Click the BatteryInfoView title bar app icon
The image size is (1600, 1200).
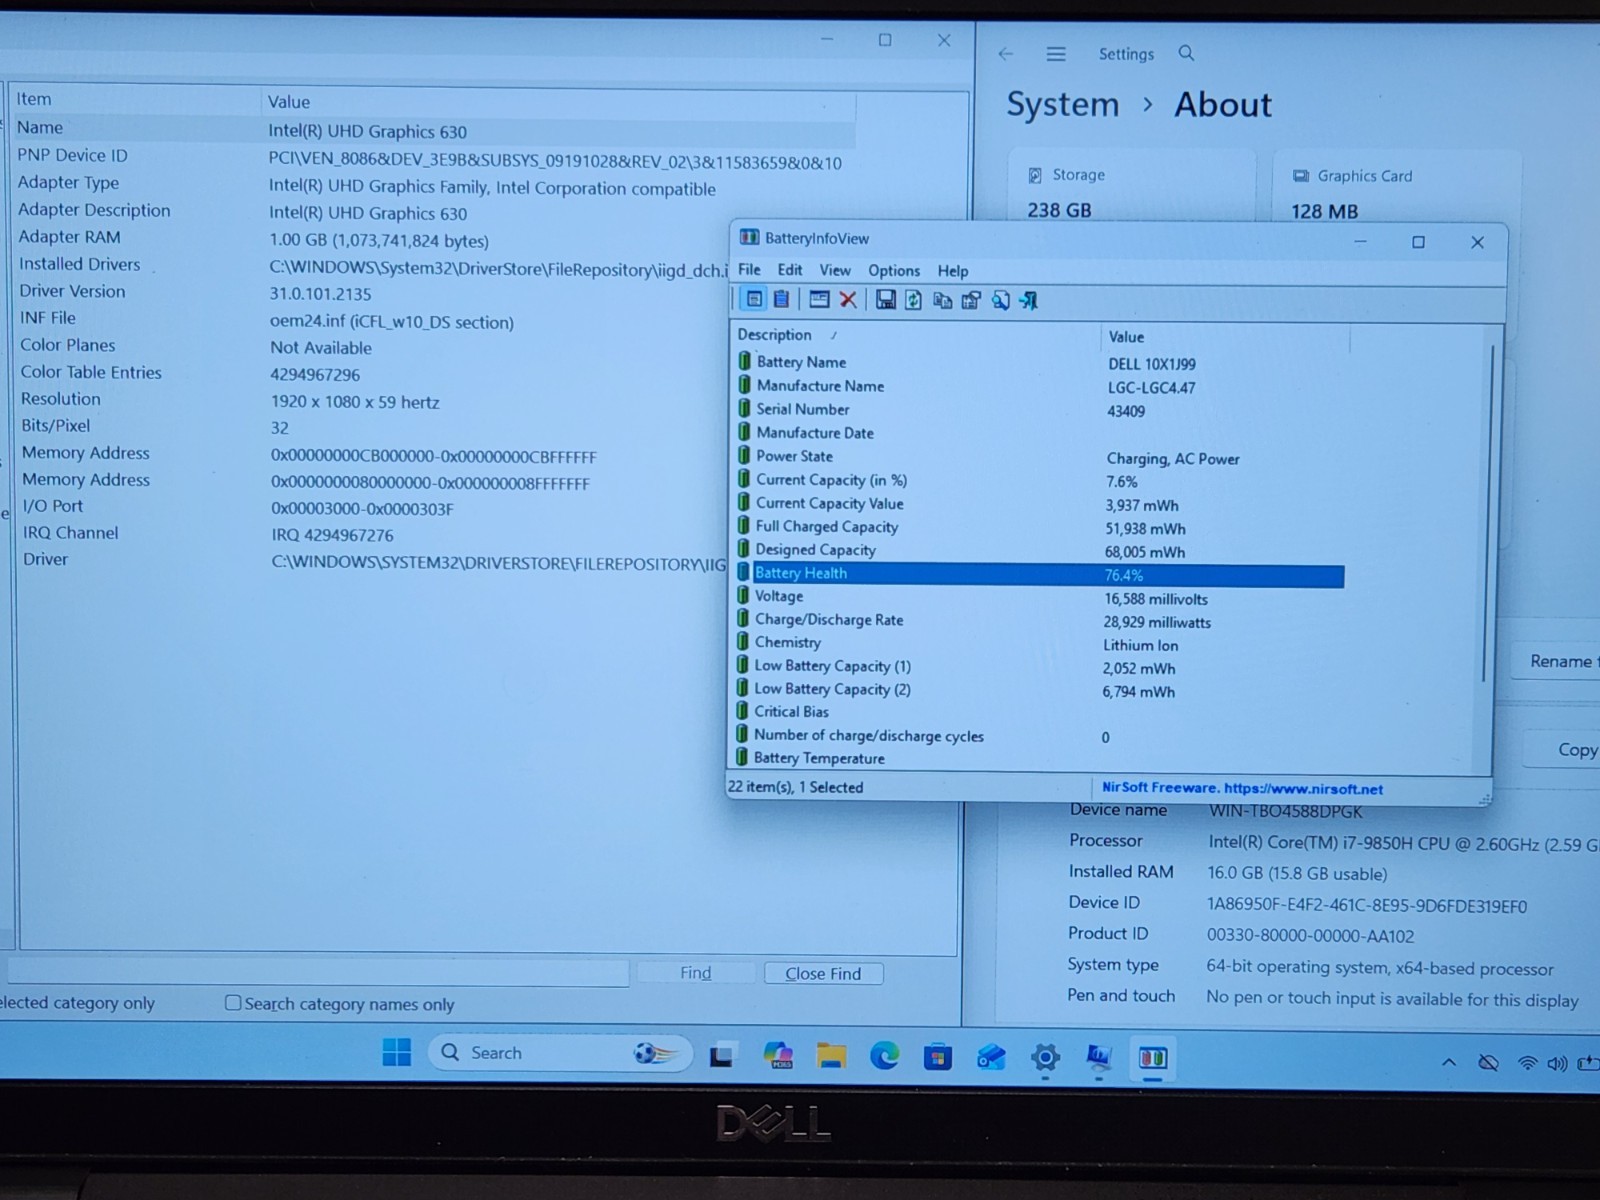749,237
